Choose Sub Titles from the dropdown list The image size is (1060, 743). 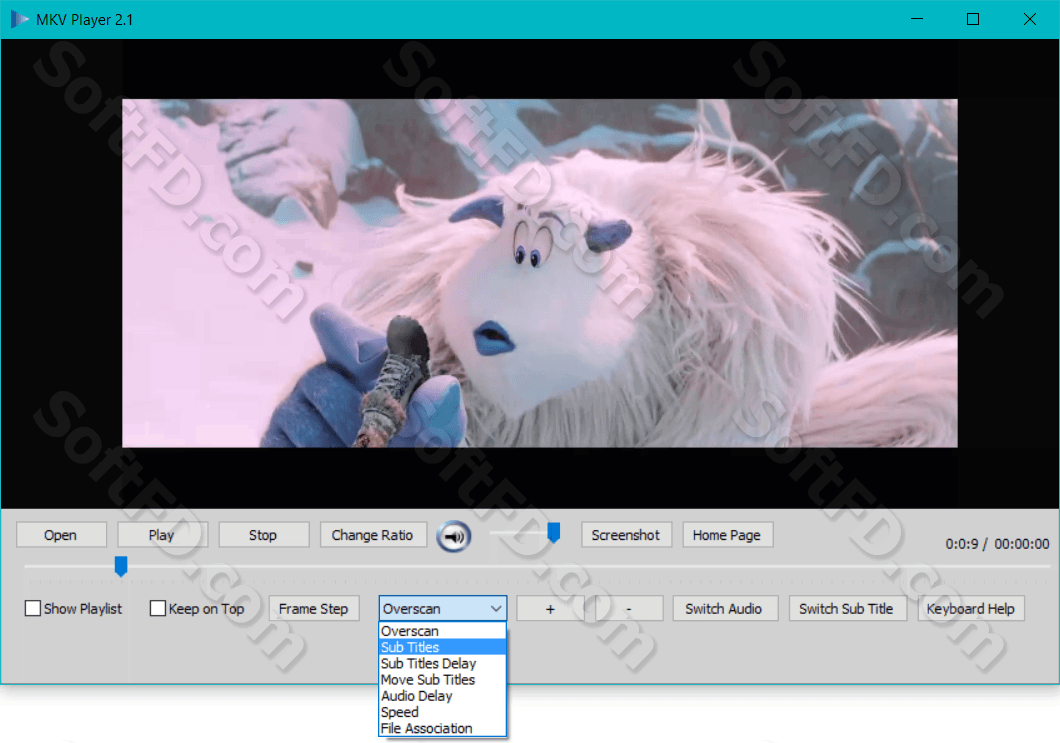(442, 647)
